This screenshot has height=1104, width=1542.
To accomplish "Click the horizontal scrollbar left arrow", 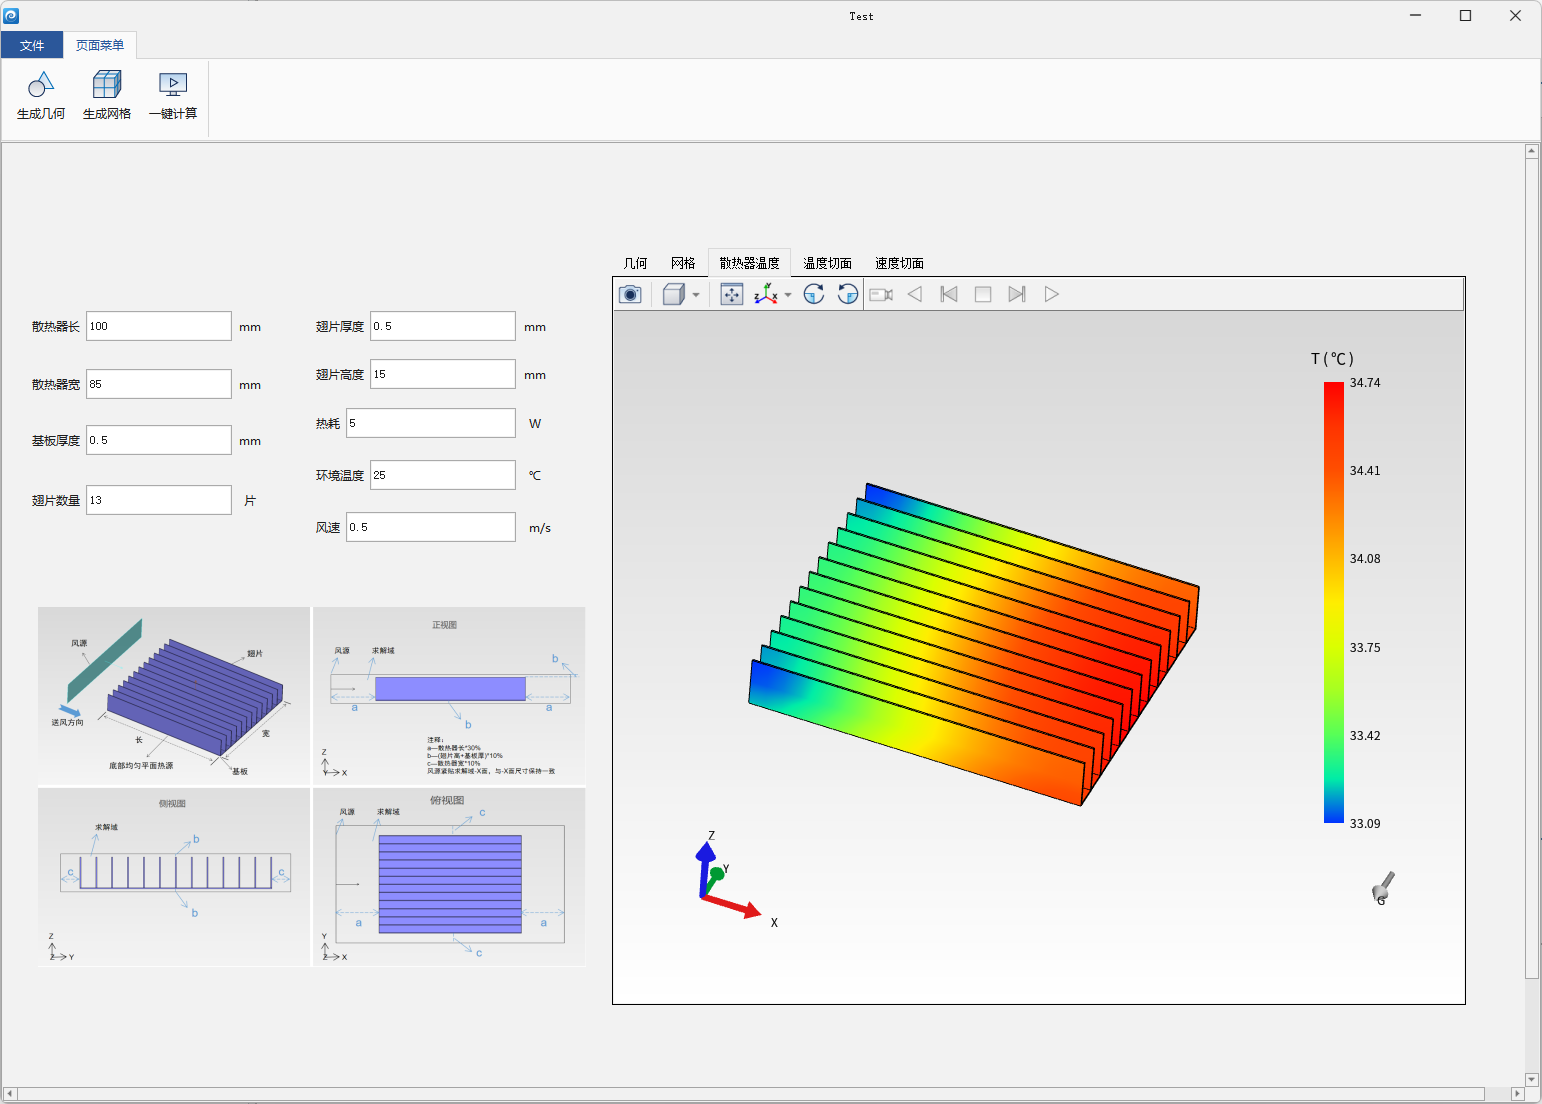I will (10, 1095).
